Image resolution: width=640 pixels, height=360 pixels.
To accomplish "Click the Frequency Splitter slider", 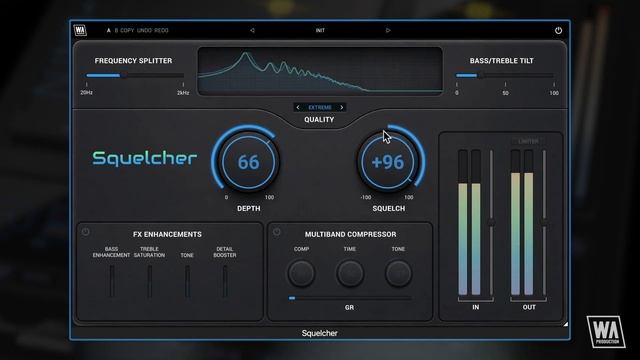I will 135,76.
